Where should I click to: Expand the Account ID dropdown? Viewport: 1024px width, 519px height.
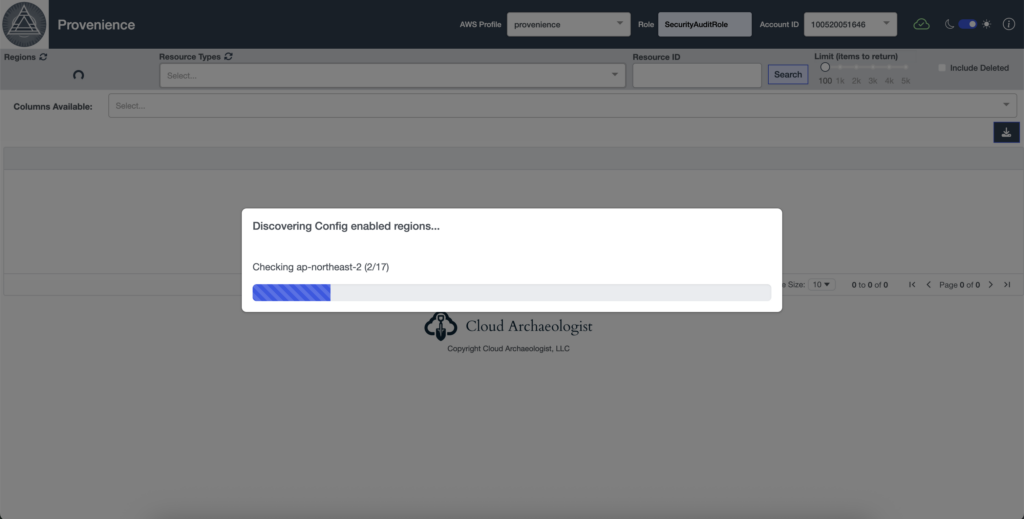[849, 24]
